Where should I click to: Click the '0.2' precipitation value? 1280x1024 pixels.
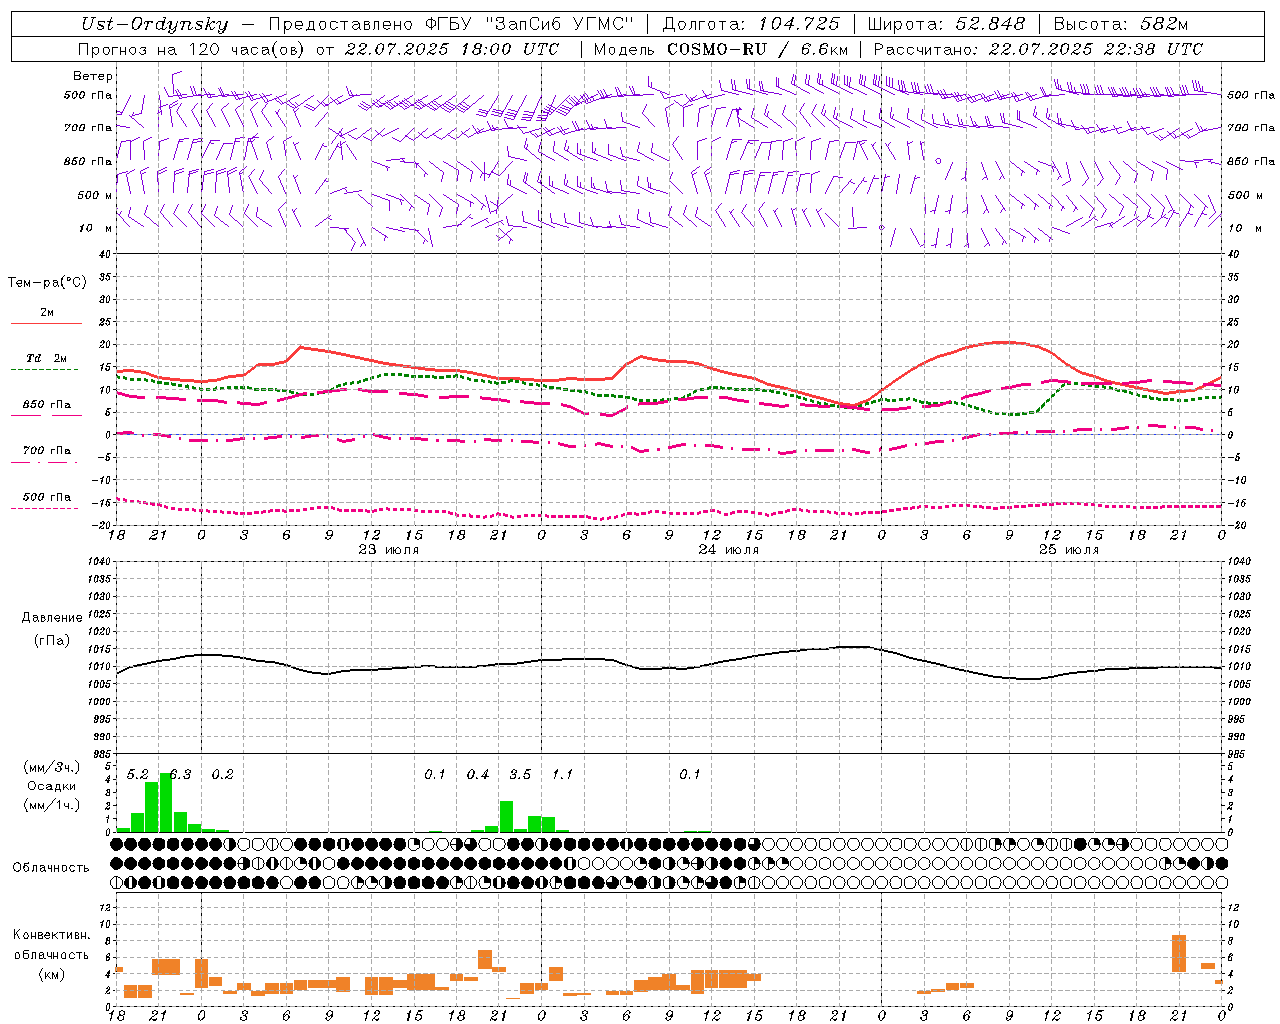(x=222, y=774)
